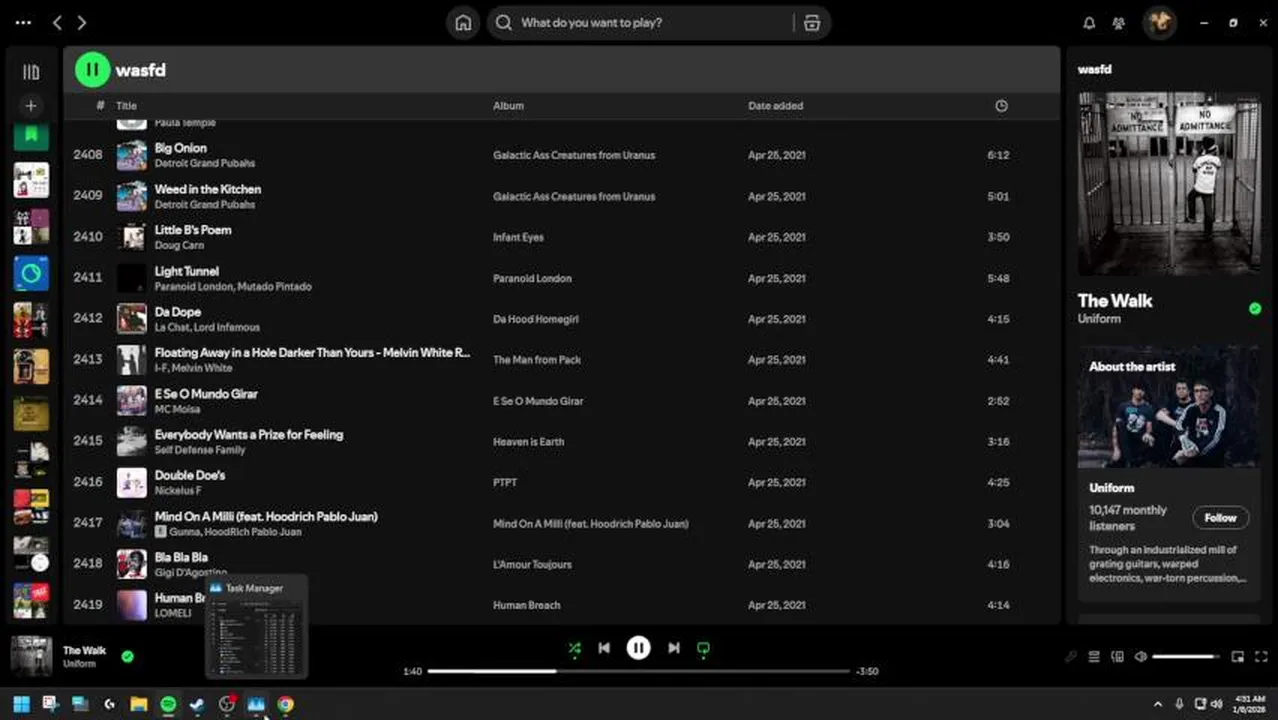Open Google Chrome from the taskbar
The image size is (1278, 720).
(x=285, y=705)
